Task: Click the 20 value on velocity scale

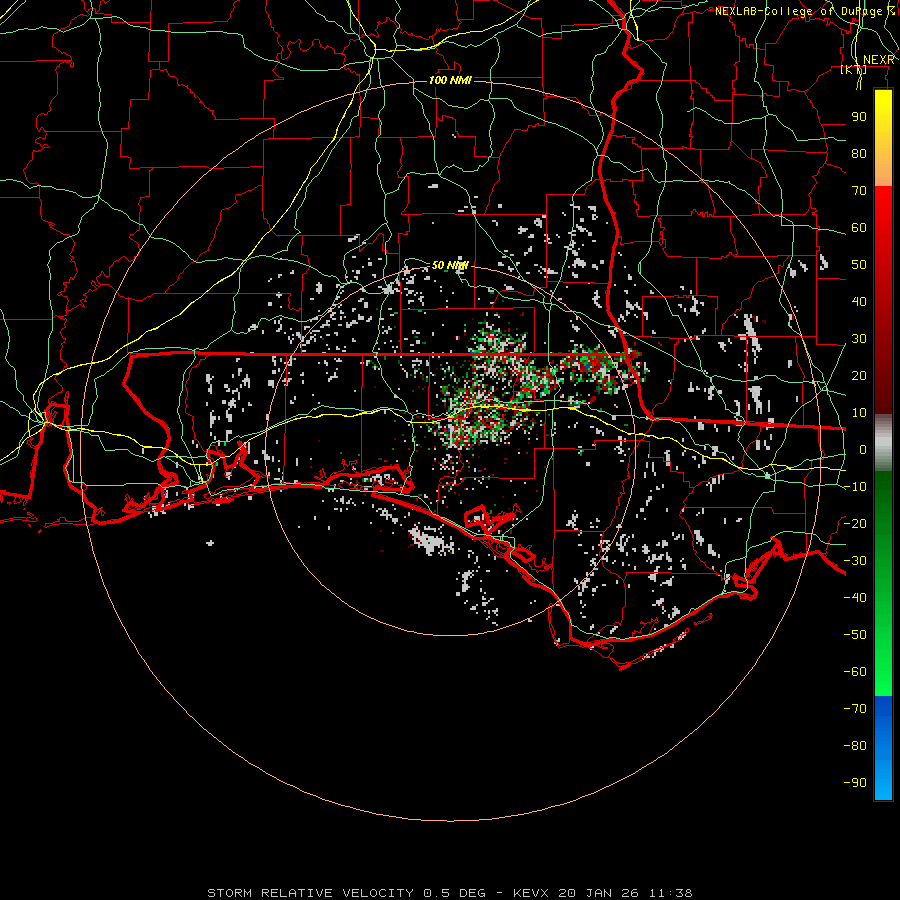Action: click(x=859, y=375)
